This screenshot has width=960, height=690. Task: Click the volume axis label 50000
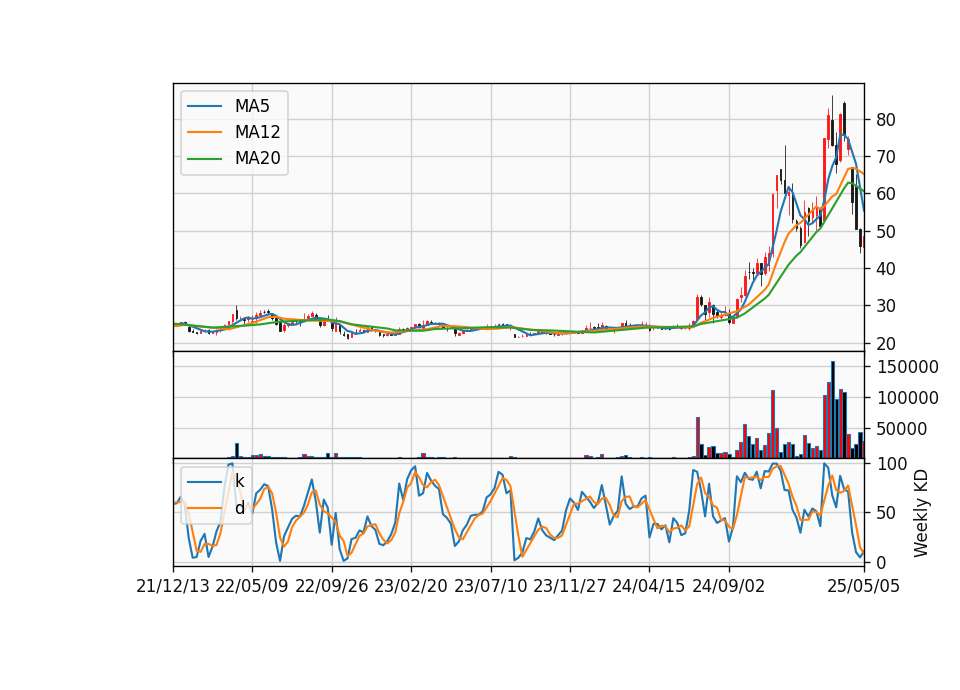(x=902, y=429)
